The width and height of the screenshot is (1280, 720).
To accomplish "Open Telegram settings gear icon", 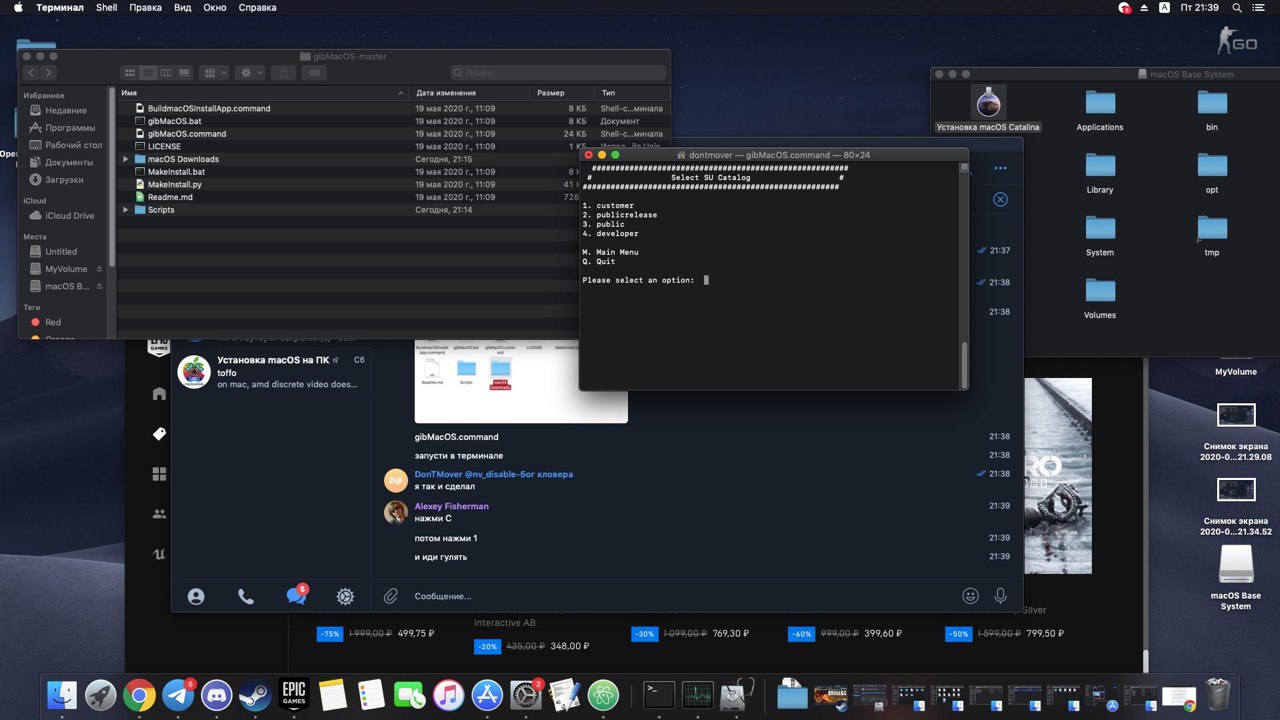I will tap(345, 596).
